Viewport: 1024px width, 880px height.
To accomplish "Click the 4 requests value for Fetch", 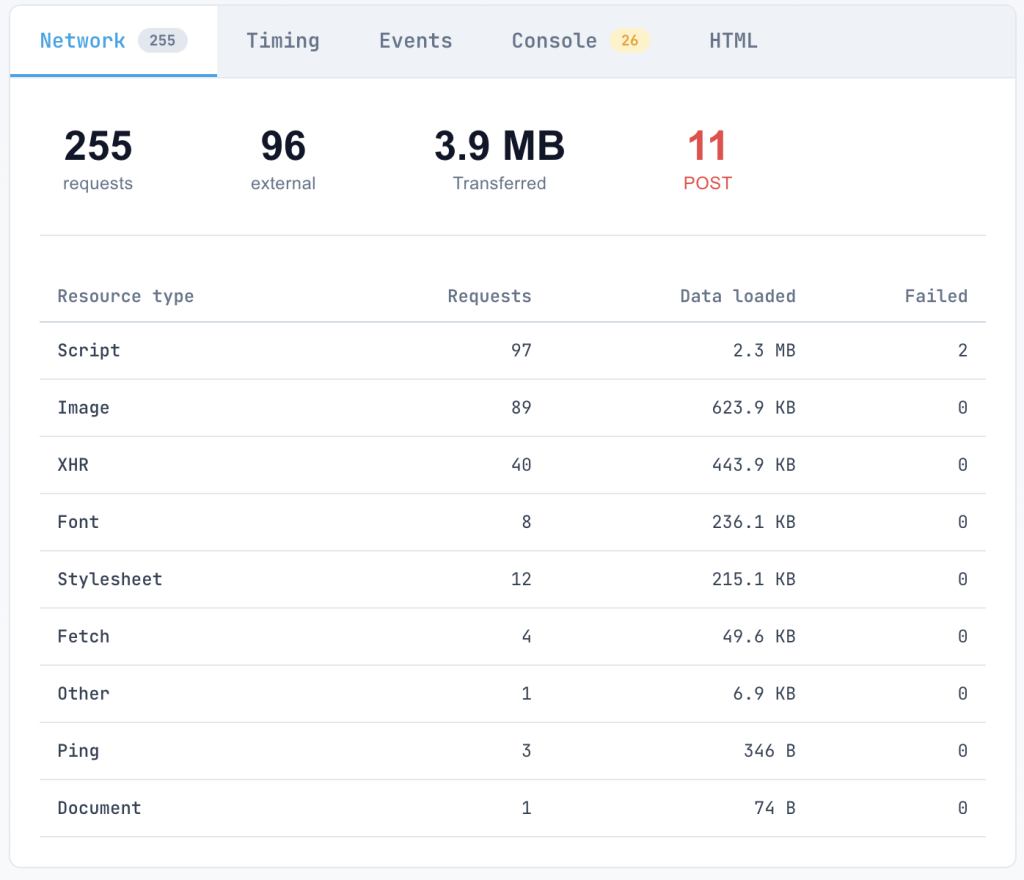I will click(526, 636).
